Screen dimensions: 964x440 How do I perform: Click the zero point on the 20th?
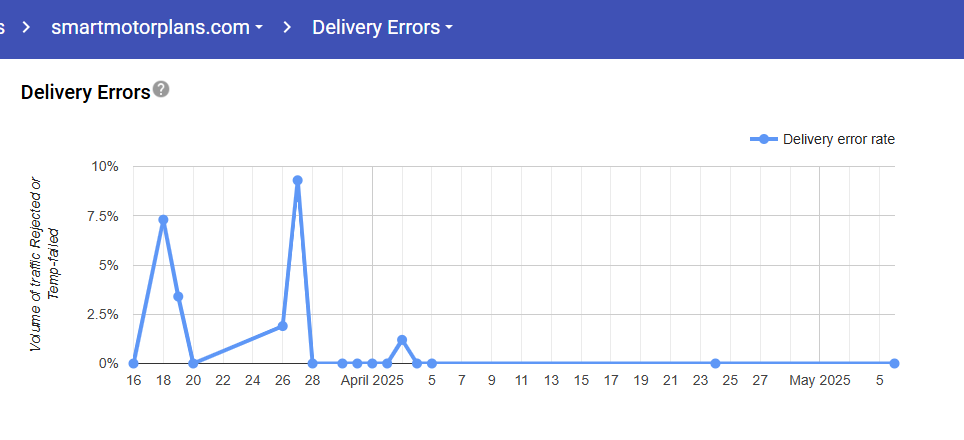[193, 363]
